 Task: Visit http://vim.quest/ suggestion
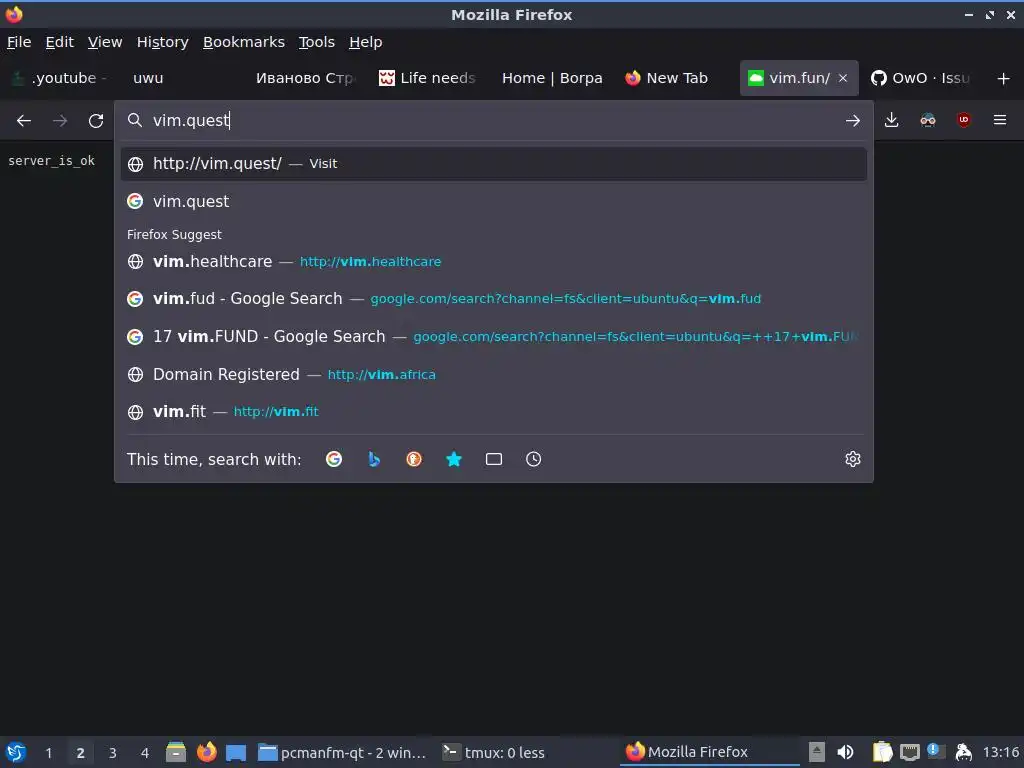click(x=494, y=164)
